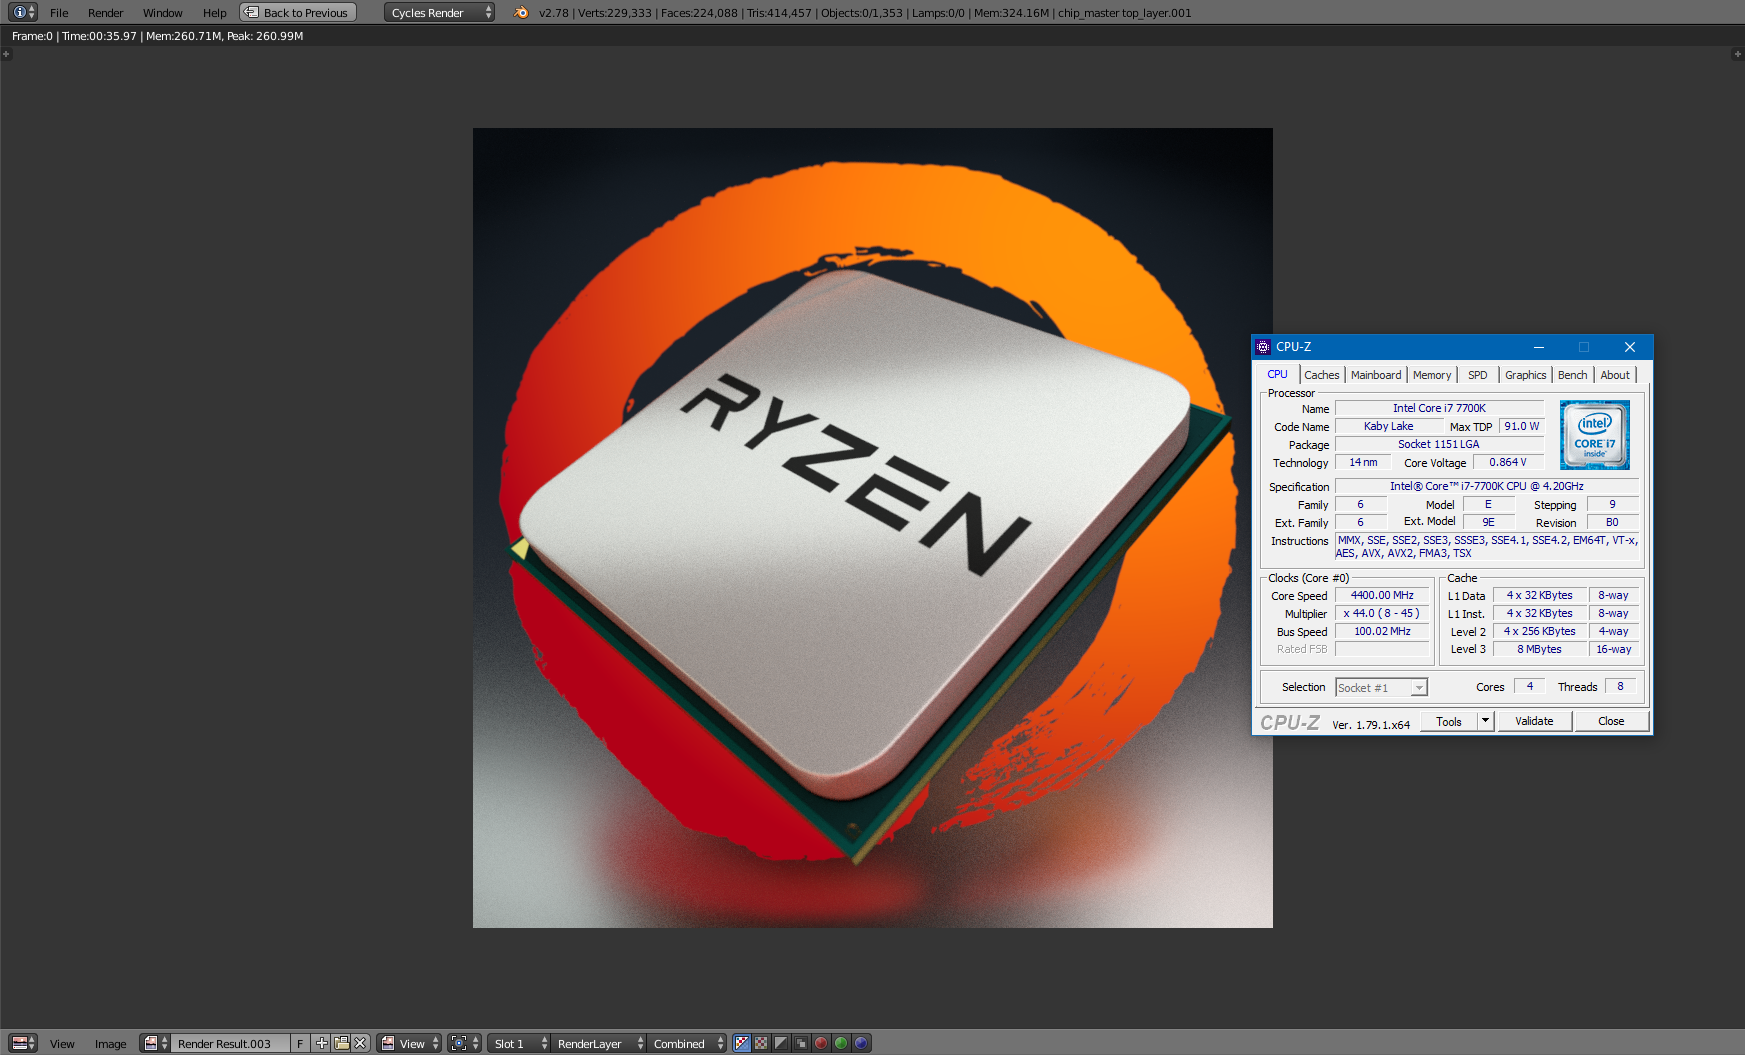Open the Window menu
Screen dimensions: 1745x1055
pos(162,13)
